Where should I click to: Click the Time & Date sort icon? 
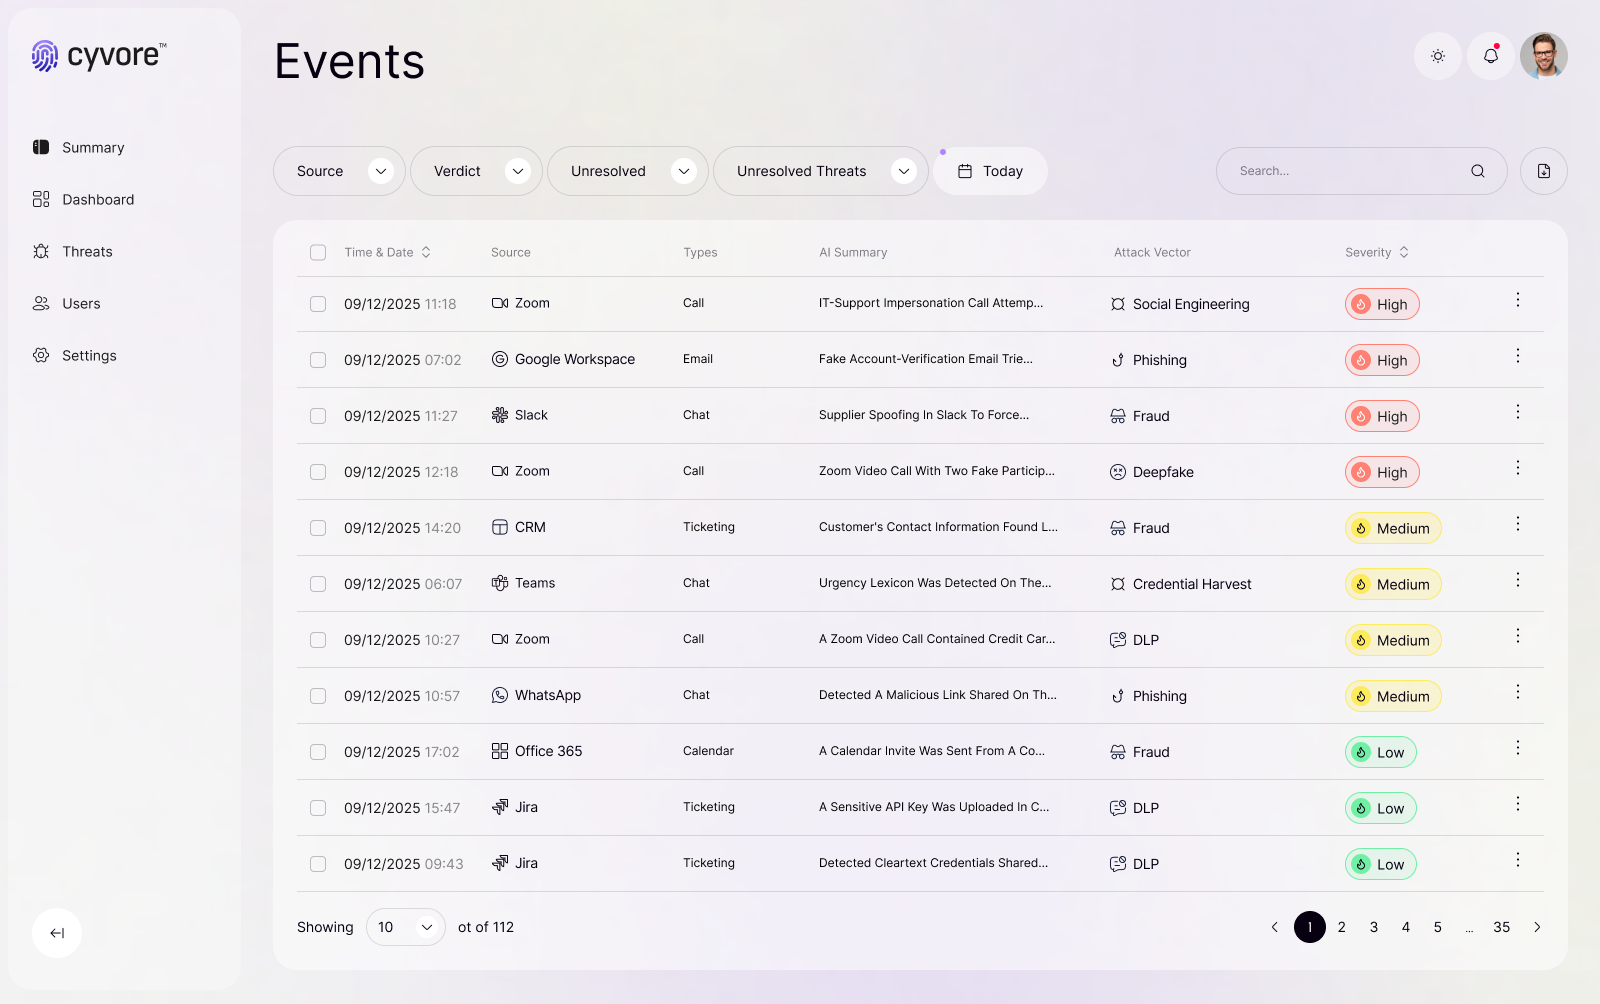click(426, 252)
